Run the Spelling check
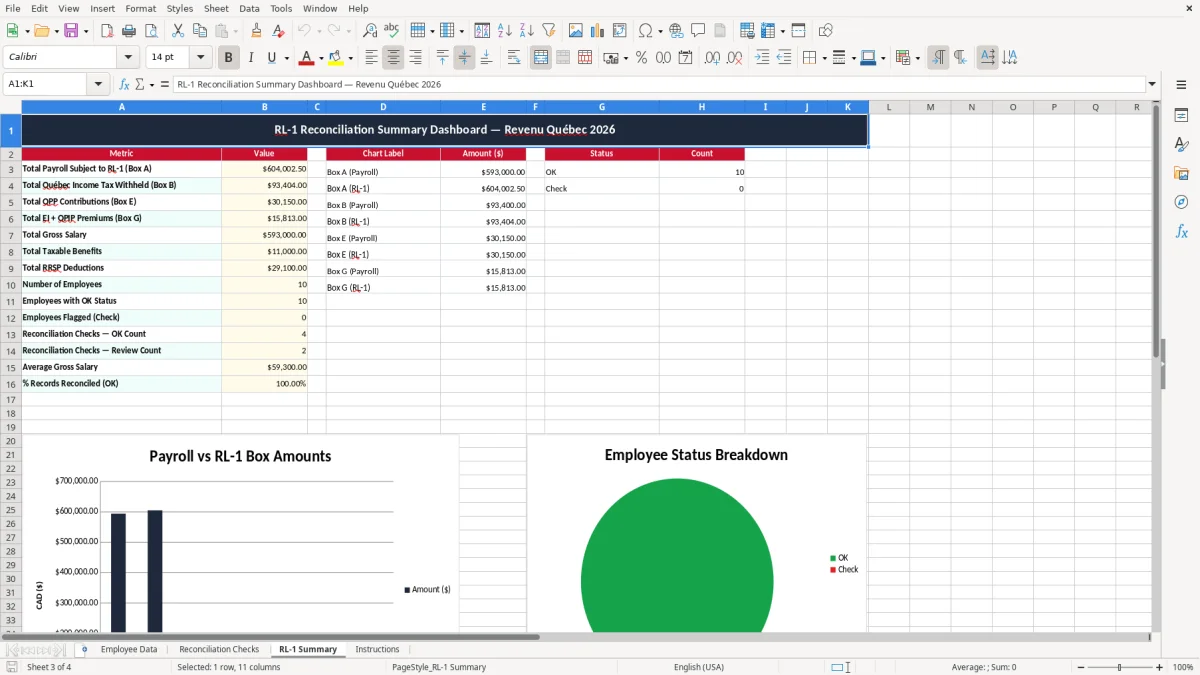The image size is (1200, 675). 392,31
